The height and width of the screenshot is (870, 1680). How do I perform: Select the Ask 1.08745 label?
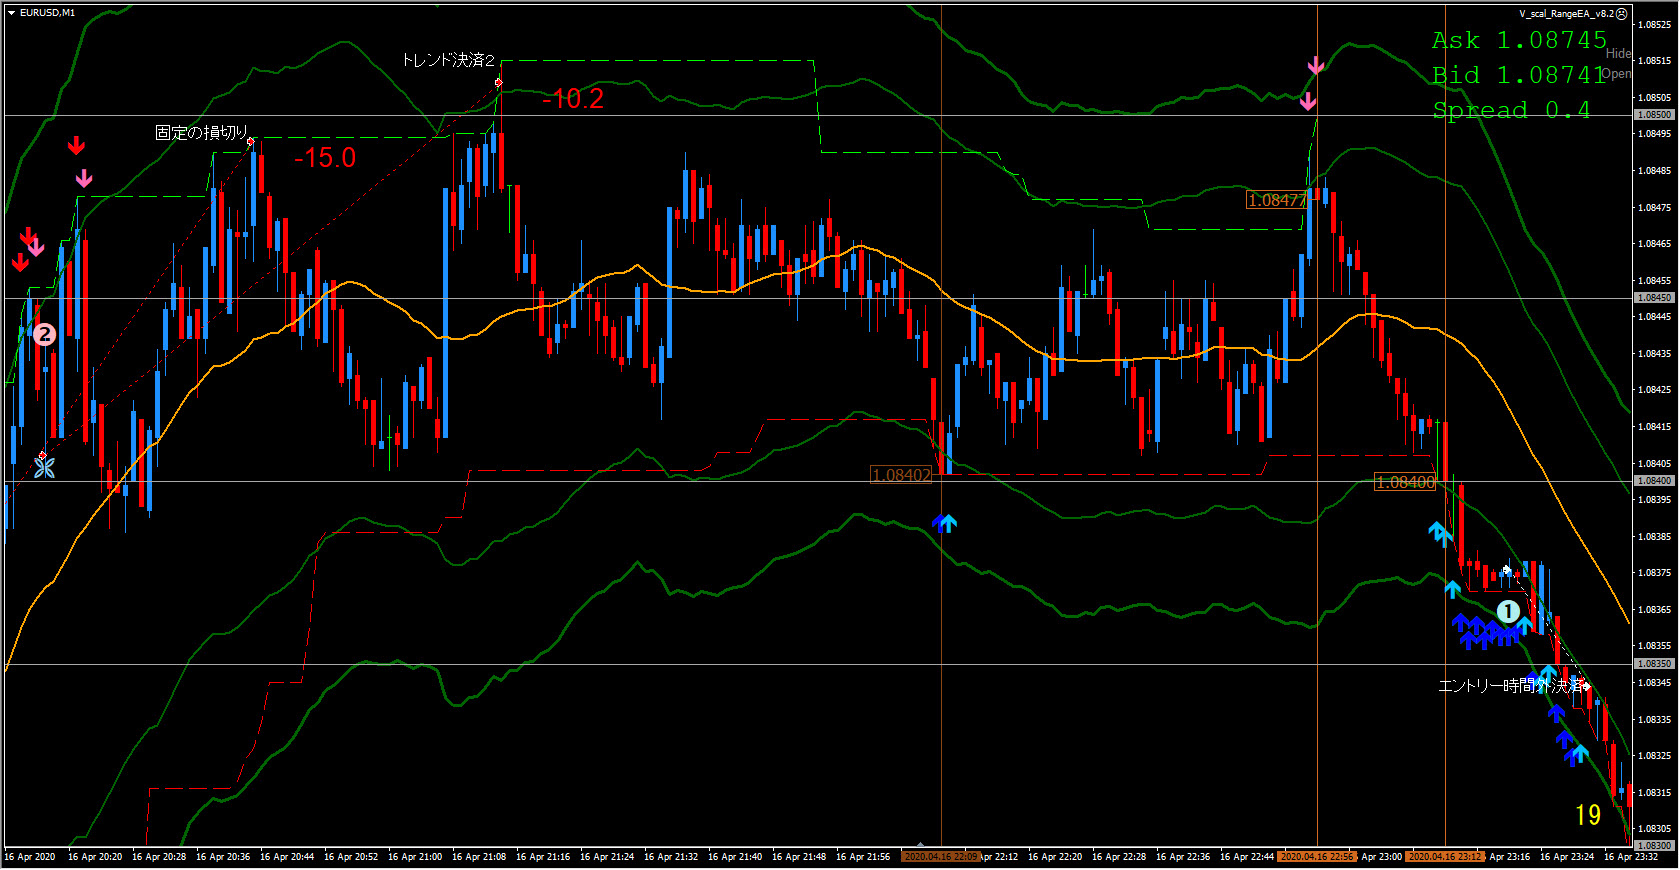tap(1519, 40)
